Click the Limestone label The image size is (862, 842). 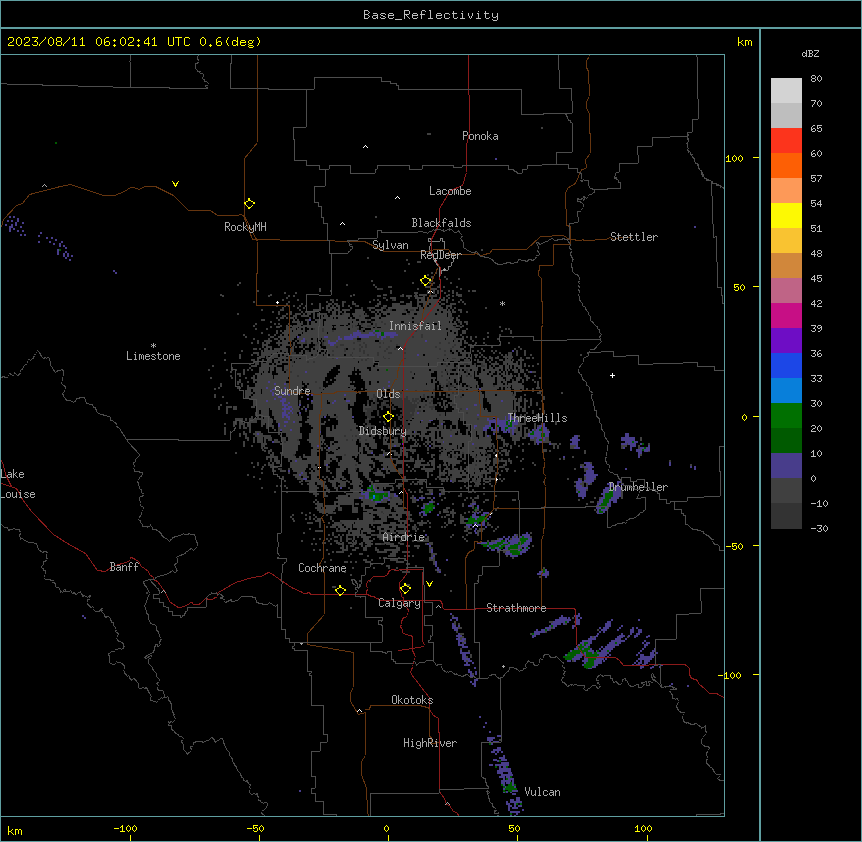153,356
